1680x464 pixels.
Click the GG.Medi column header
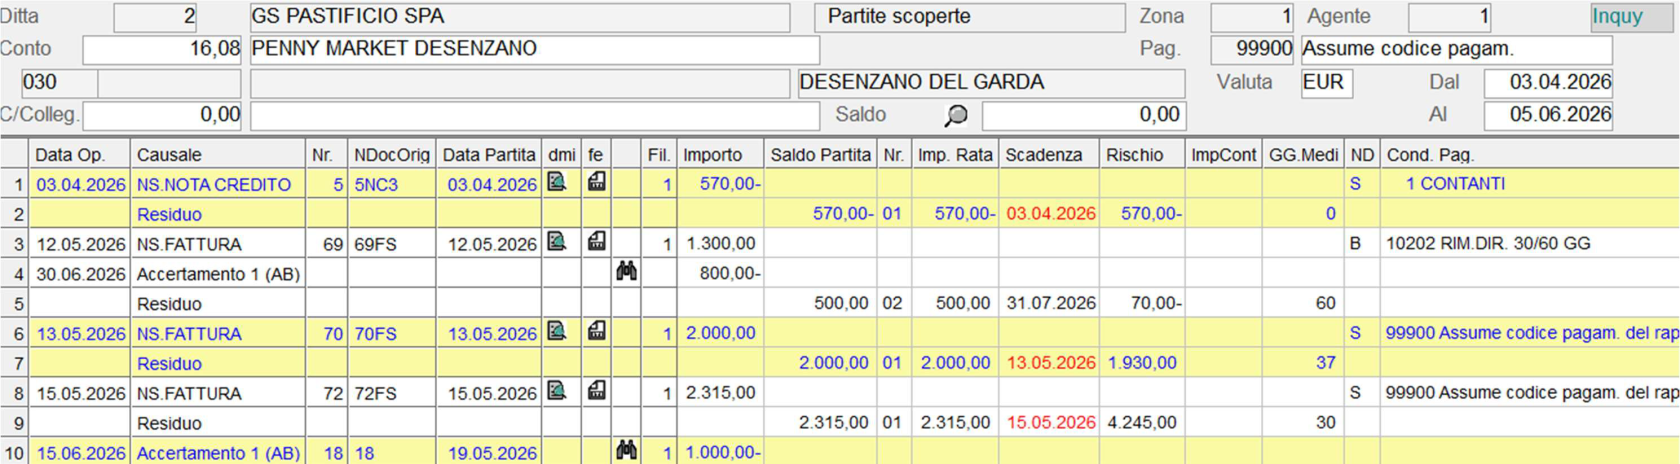(1304, 155)
